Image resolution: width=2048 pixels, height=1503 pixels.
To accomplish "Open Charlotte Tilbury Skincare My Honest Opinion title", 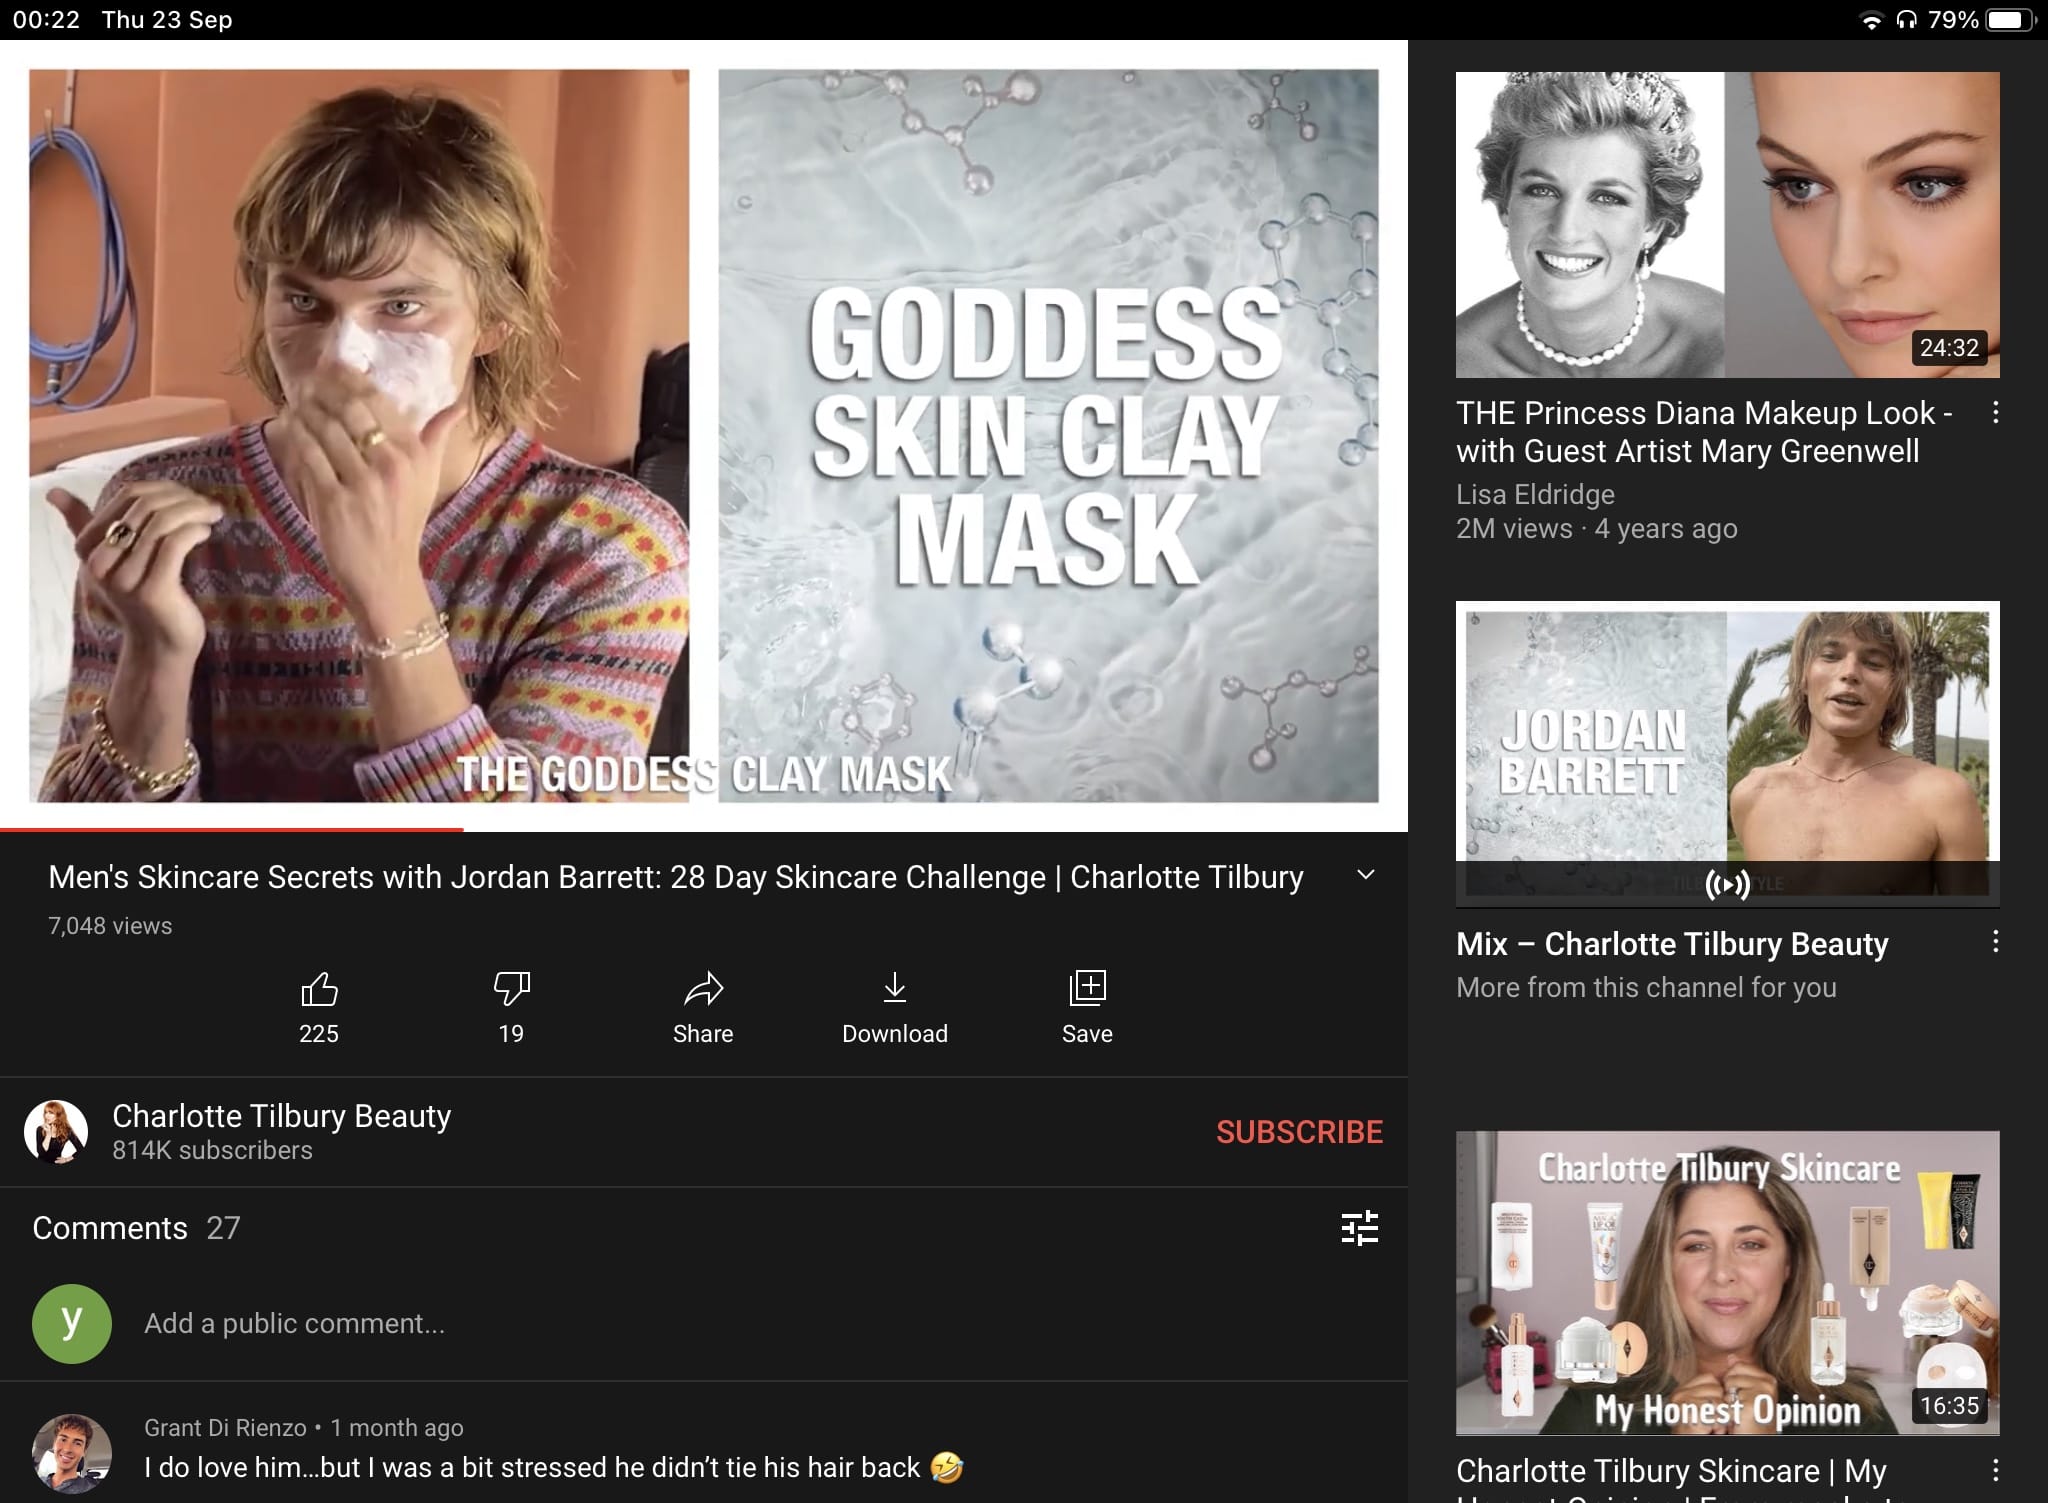I will 1672,1478.
